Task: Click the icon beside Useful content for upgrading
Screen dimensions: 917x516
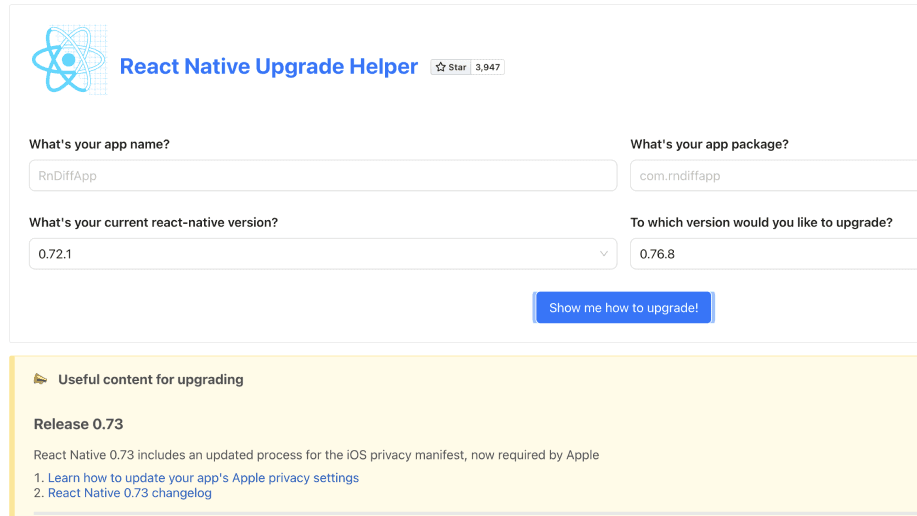Action: (x=41, y=379)
